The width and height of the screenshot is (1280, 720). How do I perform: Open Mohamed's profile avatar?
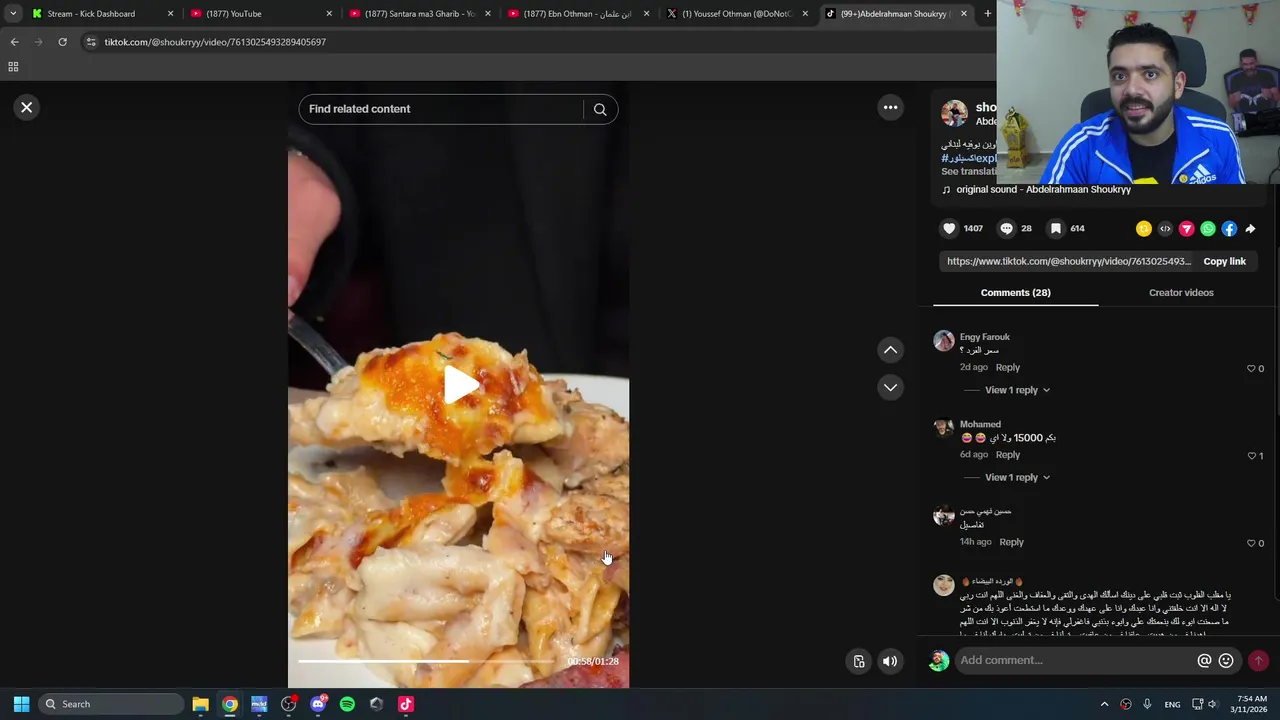click(x=944, y=428)
